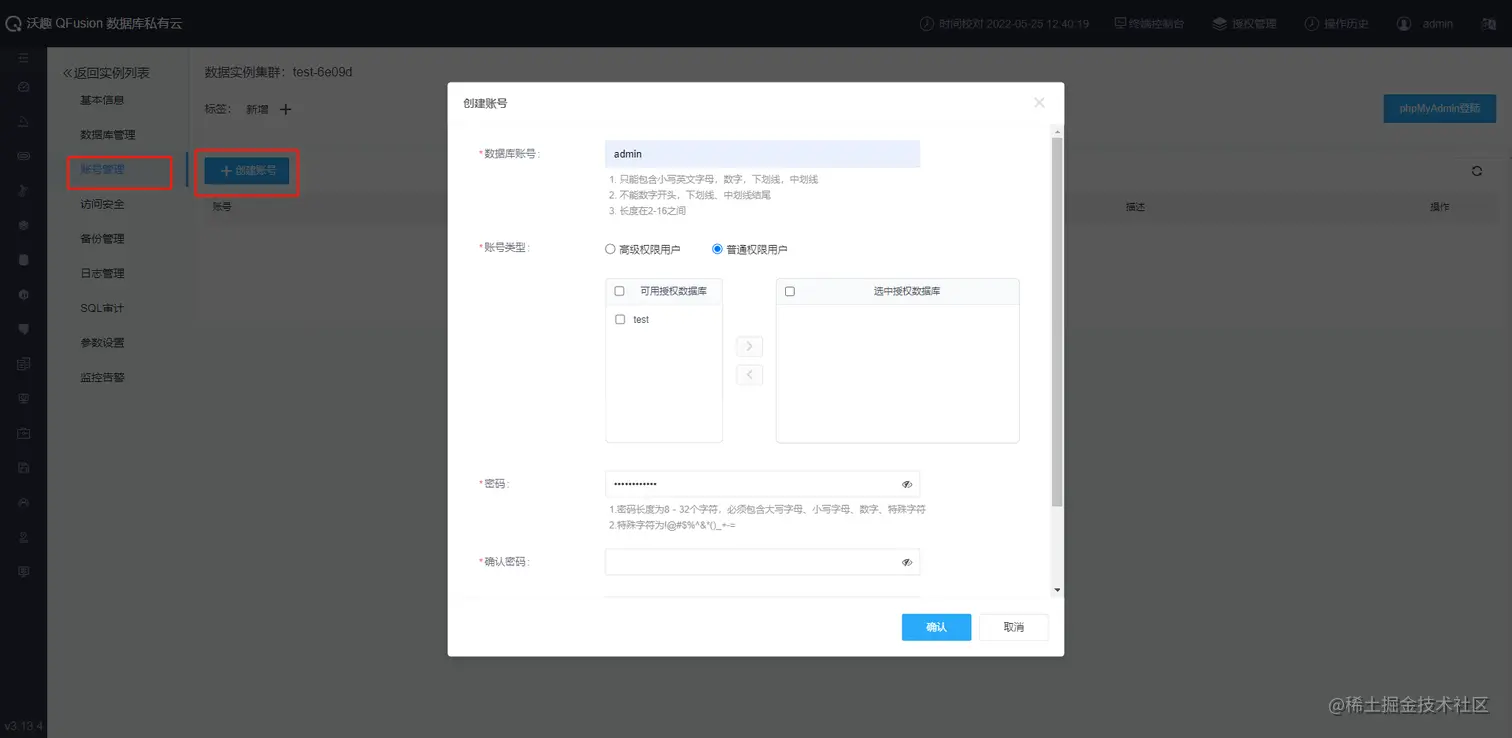The height and width of the screenshot is (738, 1512).
Task: Move database back with < arrow
Action: (x=749, y=376)
